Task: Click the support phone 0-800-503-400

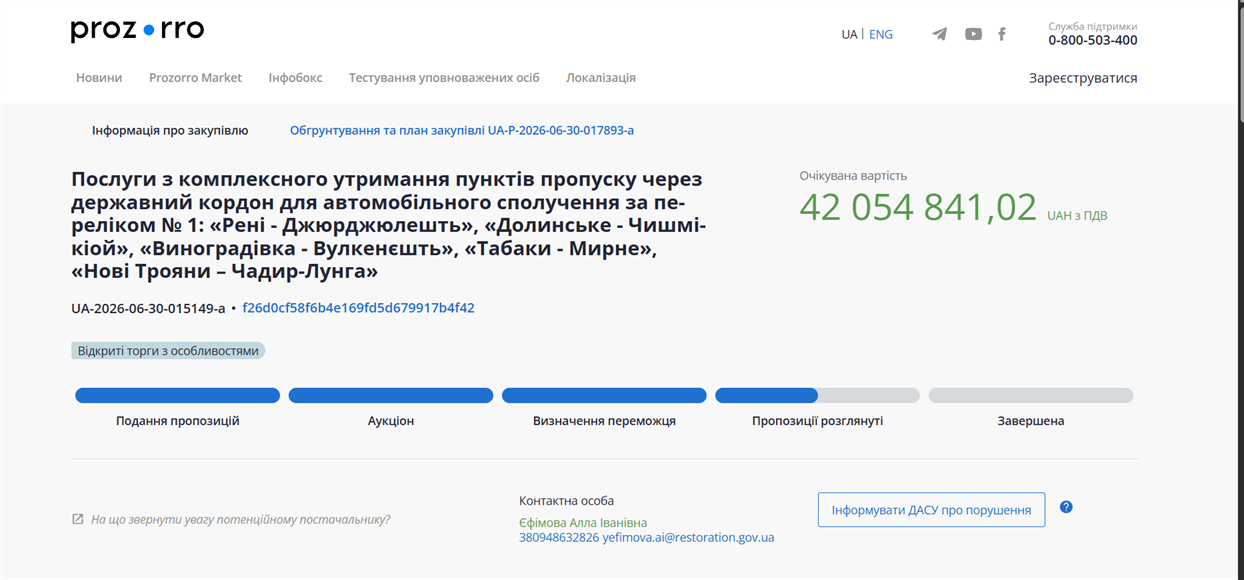Action: (x=1093, y=41)
